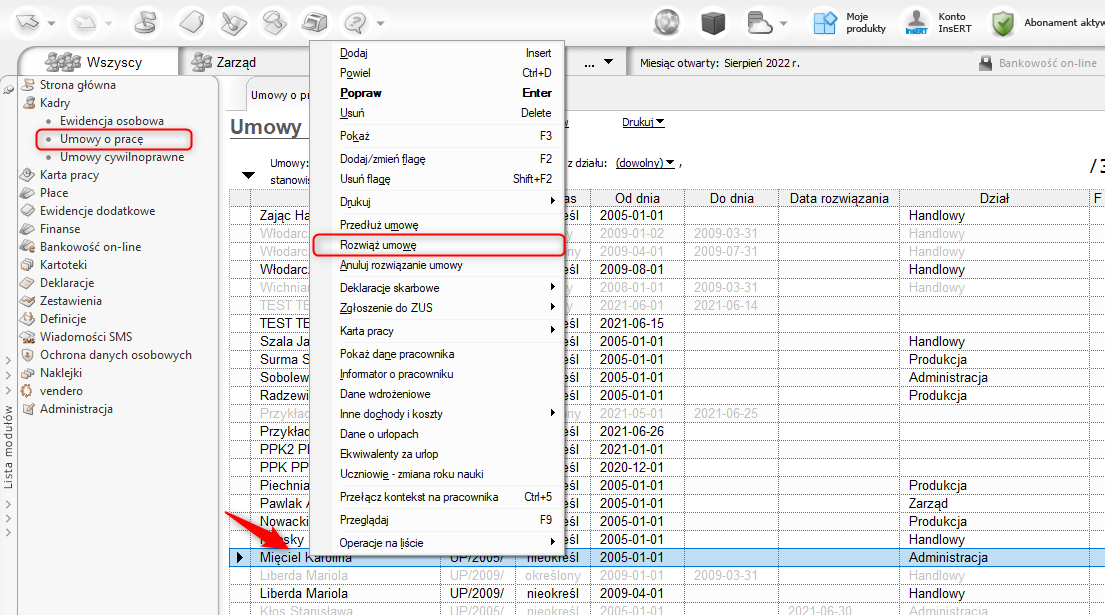Click the Kadry module icon
The width and height of the screenshot is (1105, 615).
coord(28,103)
